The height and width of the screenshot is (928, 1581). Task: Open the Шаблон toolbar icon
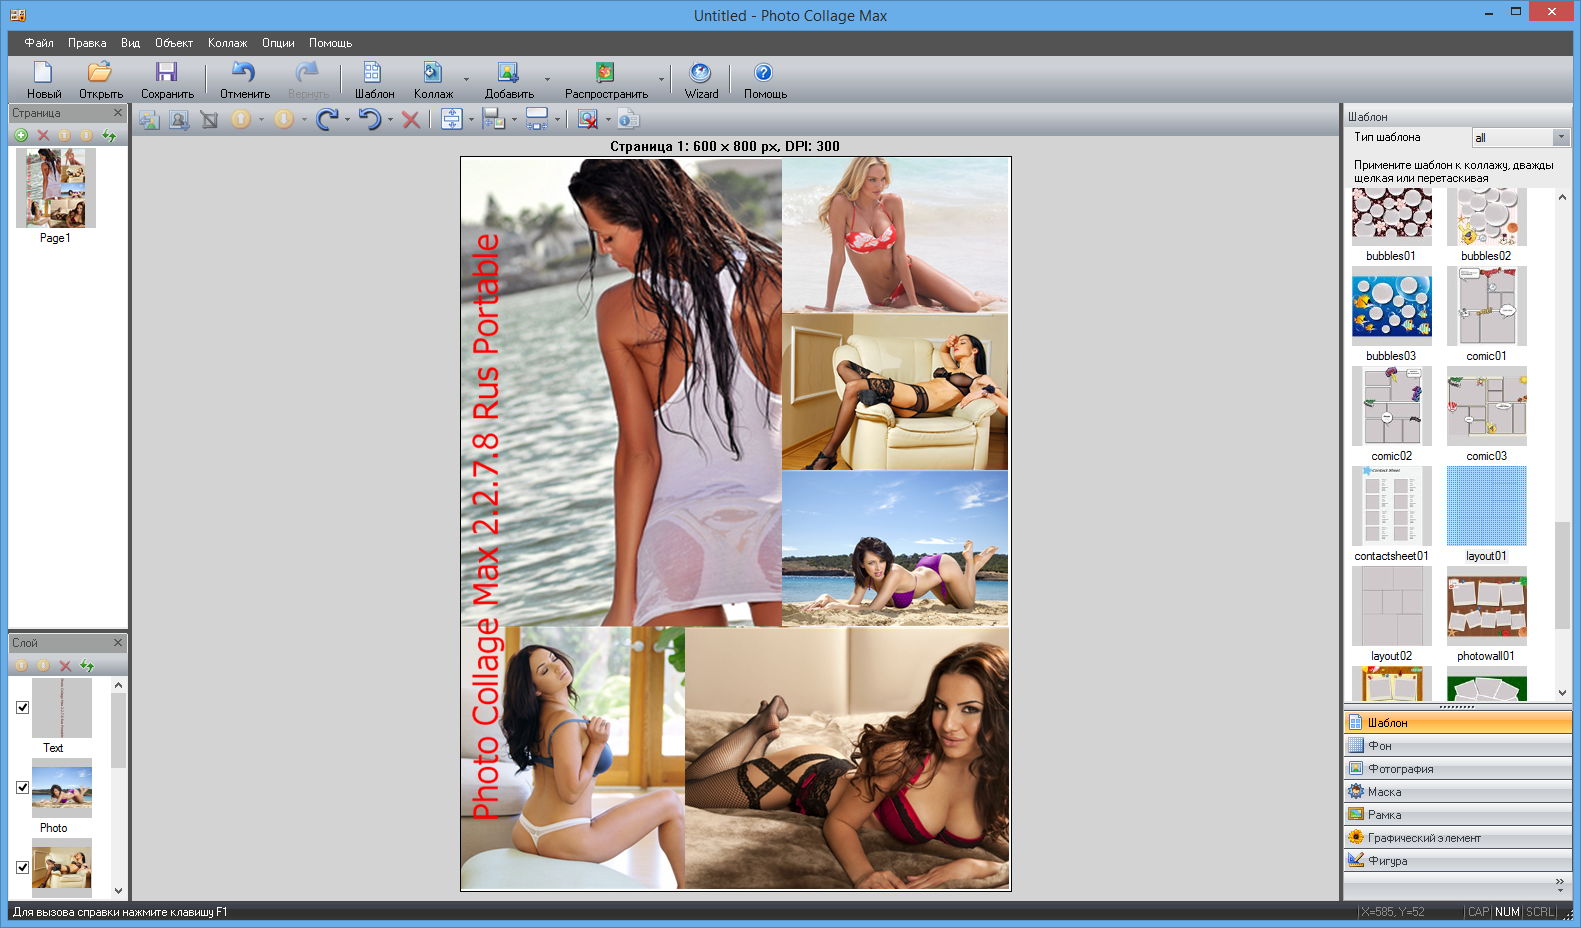pos(373,72)
